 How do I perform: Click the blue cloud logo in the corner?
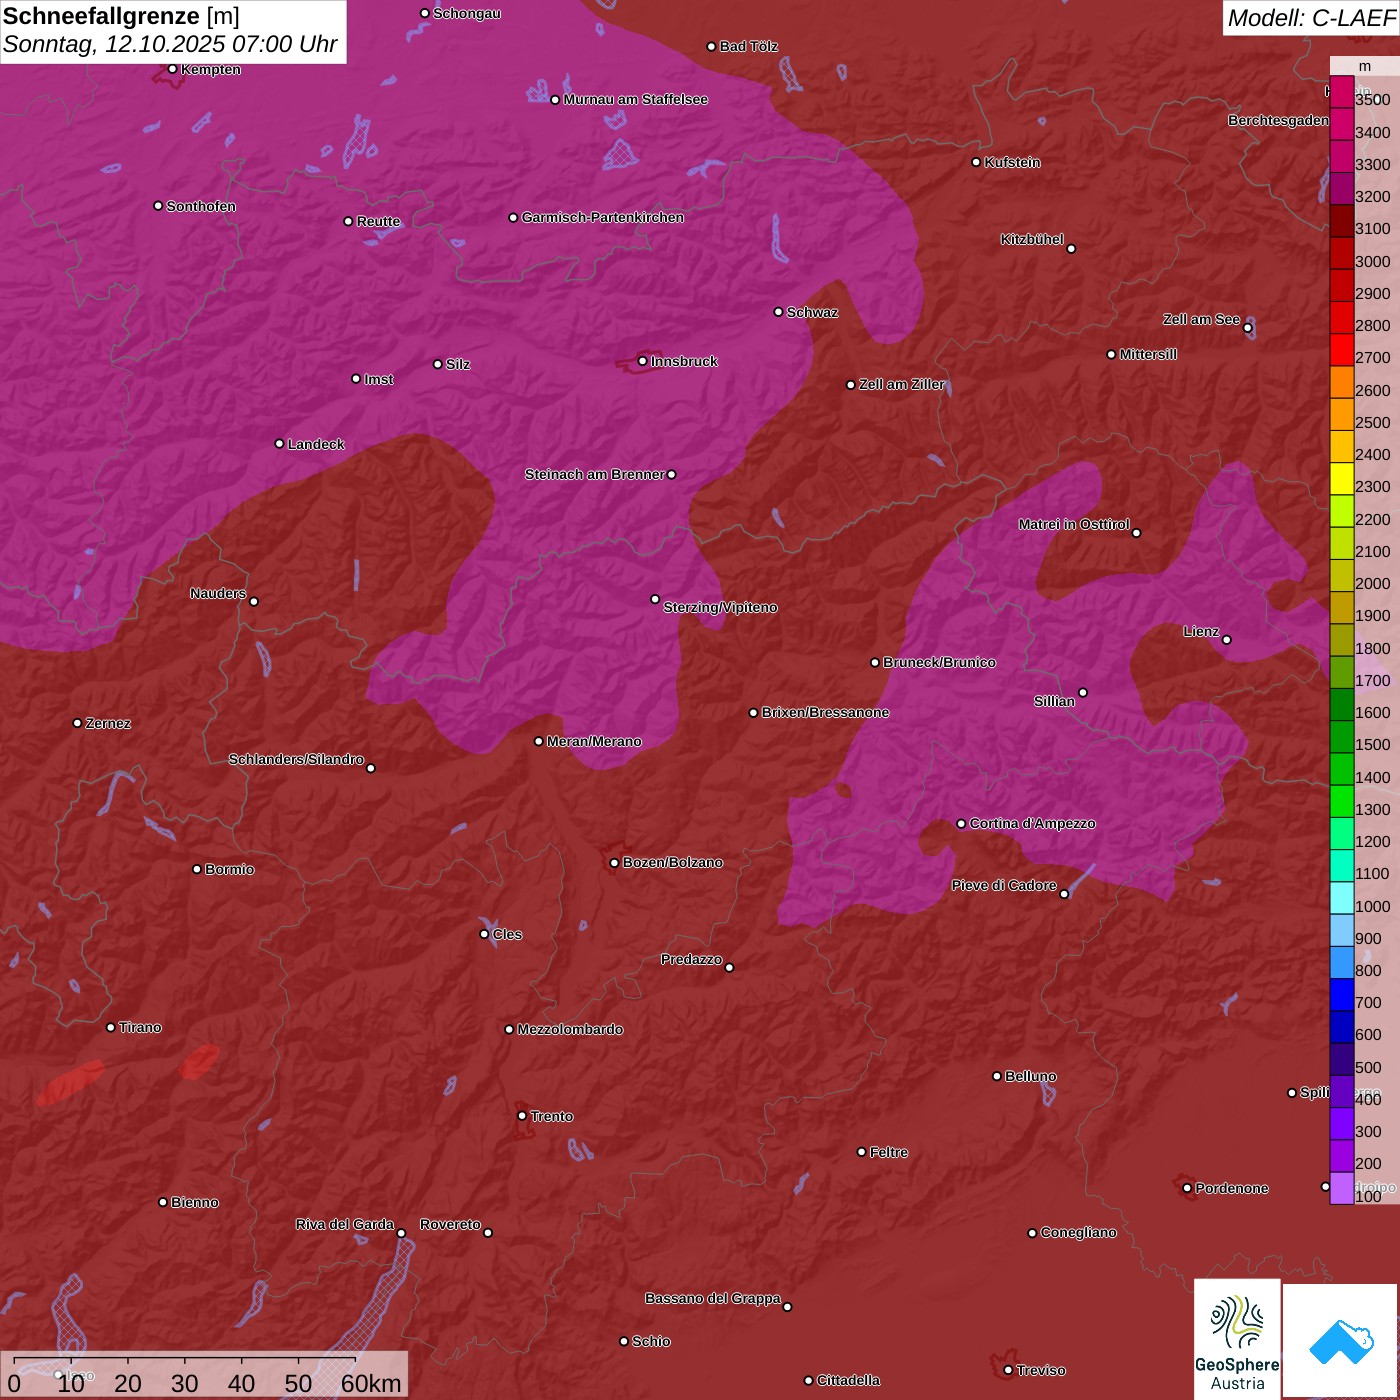tap(1341, 1342)
